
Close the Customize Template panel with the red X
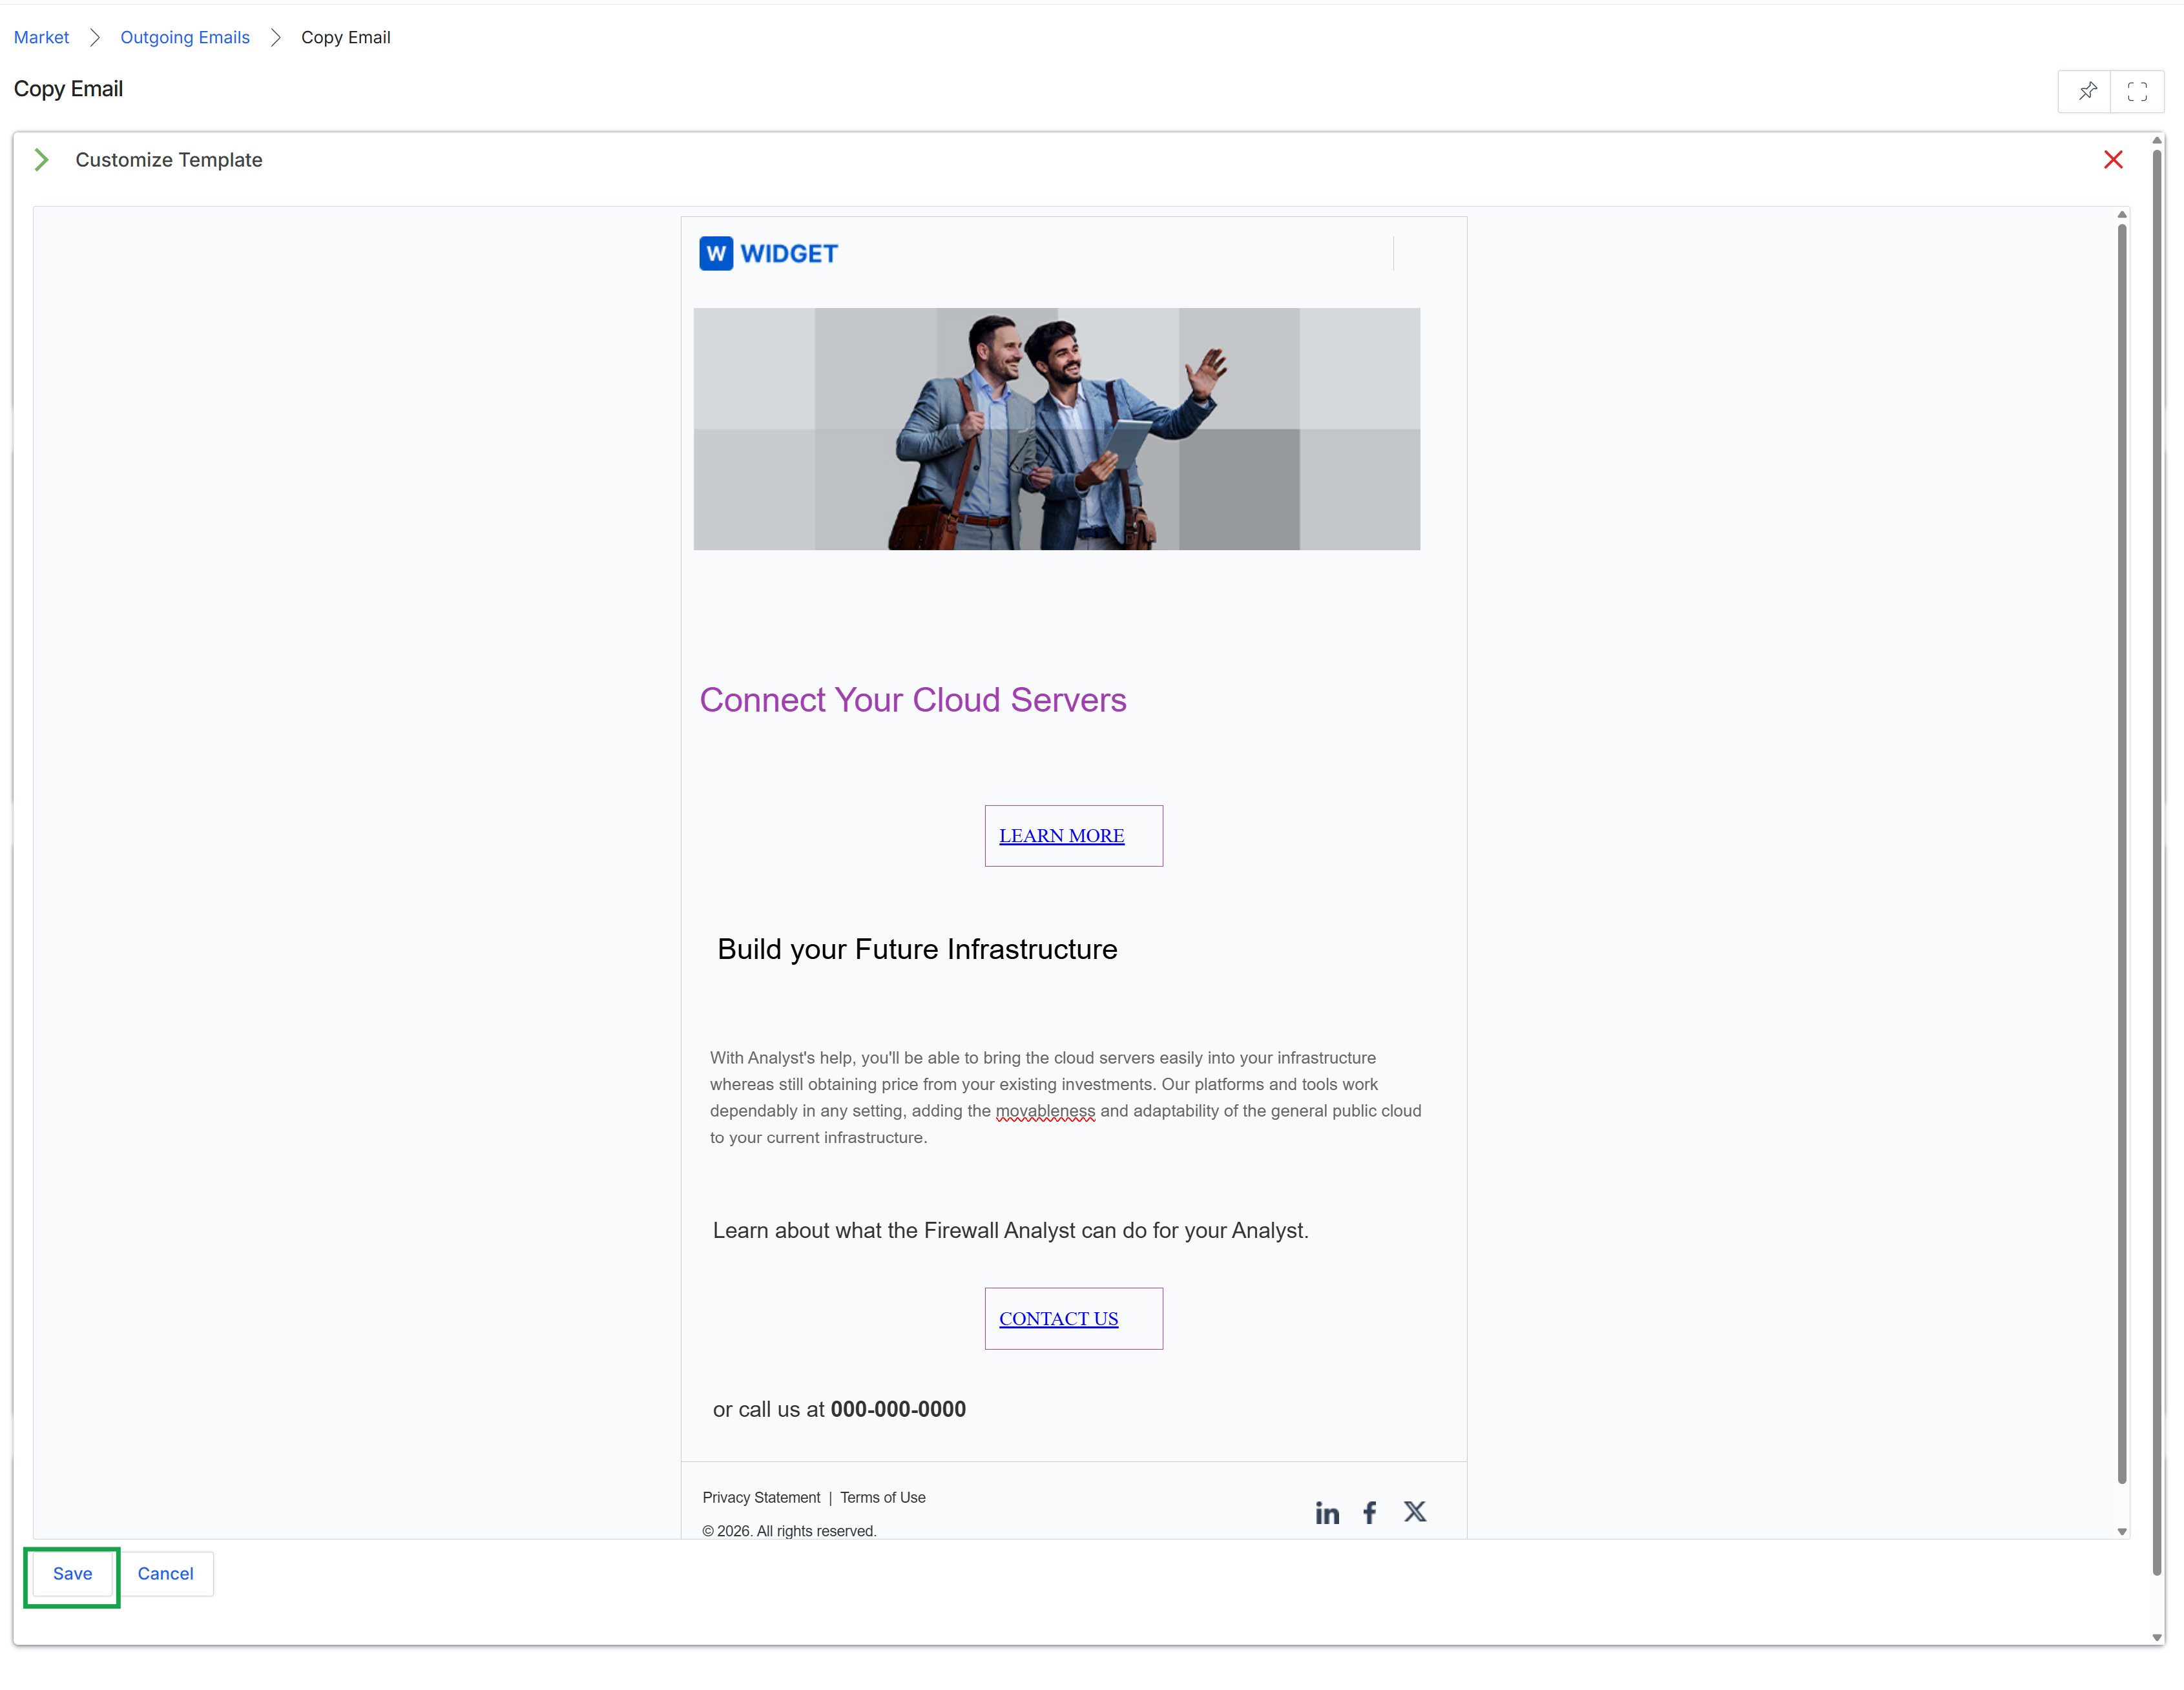[2113, 160]
